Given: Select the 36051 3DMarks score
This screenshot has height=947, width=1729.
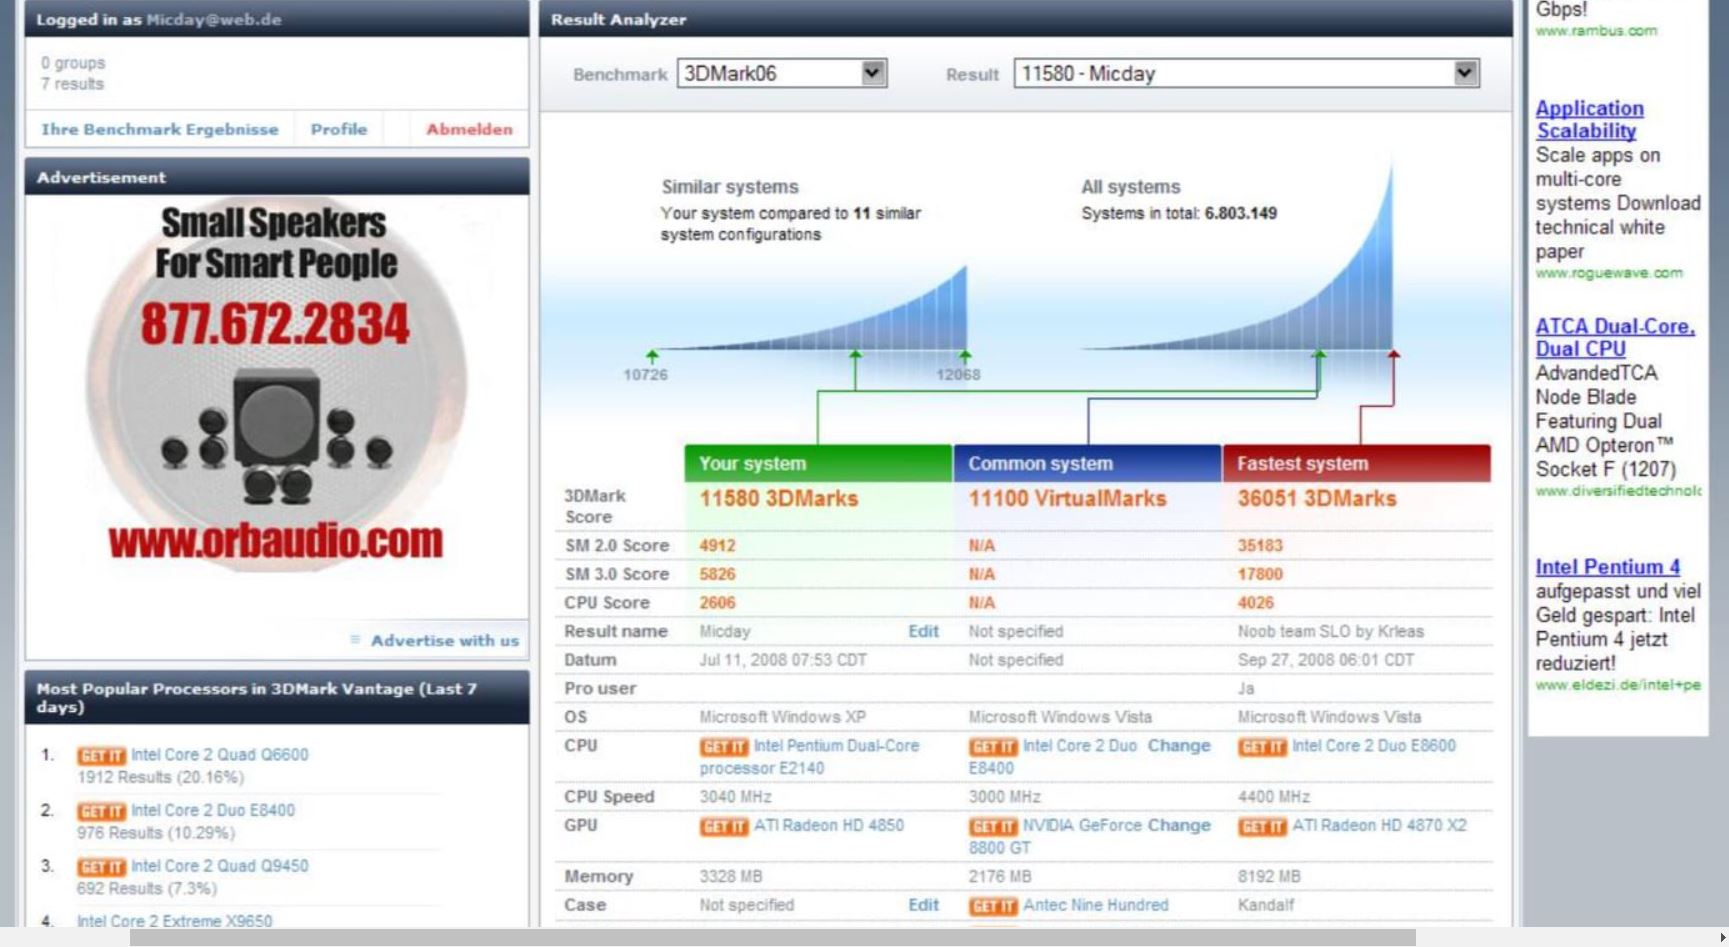Looking at the screenshot, I should click(1316, 498).
